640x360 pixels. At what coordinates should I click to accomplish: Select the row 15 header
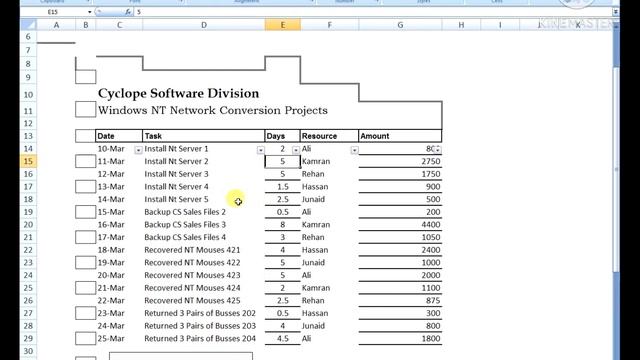(x=28, y=161)
